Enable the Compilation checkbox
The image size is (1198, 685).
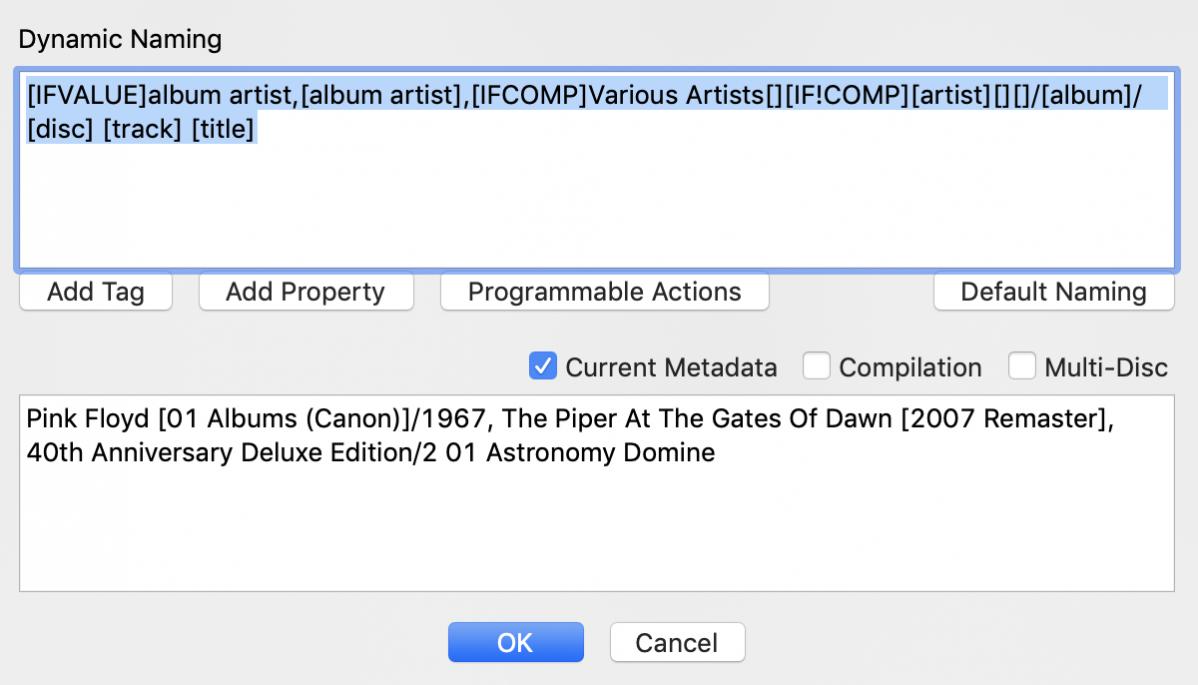(817, 367)
